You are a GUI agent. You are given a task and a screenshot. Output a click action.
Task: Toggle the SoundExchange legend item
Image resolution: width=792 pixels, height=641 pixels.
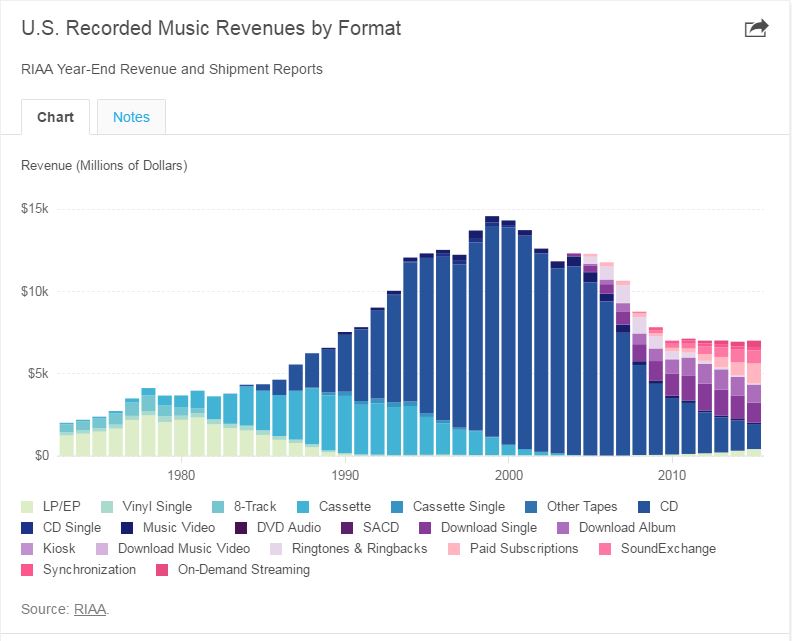(667, 548)
